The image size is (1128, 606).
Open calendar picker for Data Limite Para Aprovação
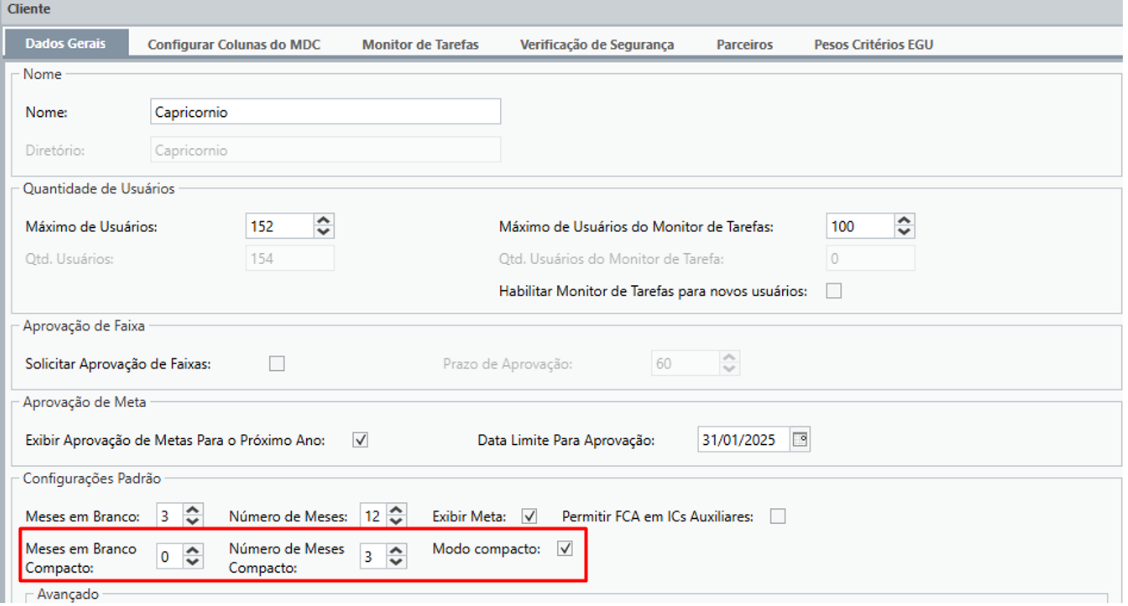pos(799,440)
